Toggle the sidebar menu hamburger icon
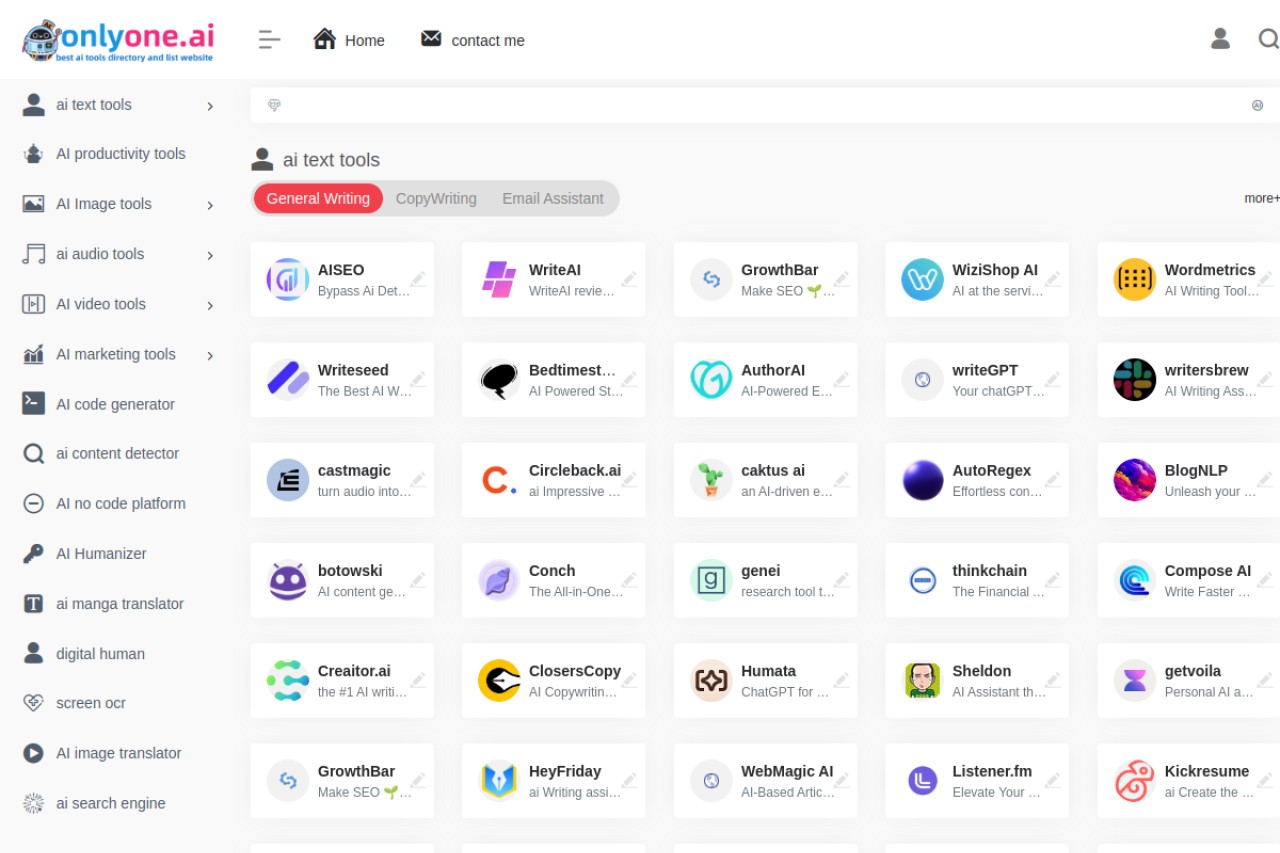 (269, 40)
